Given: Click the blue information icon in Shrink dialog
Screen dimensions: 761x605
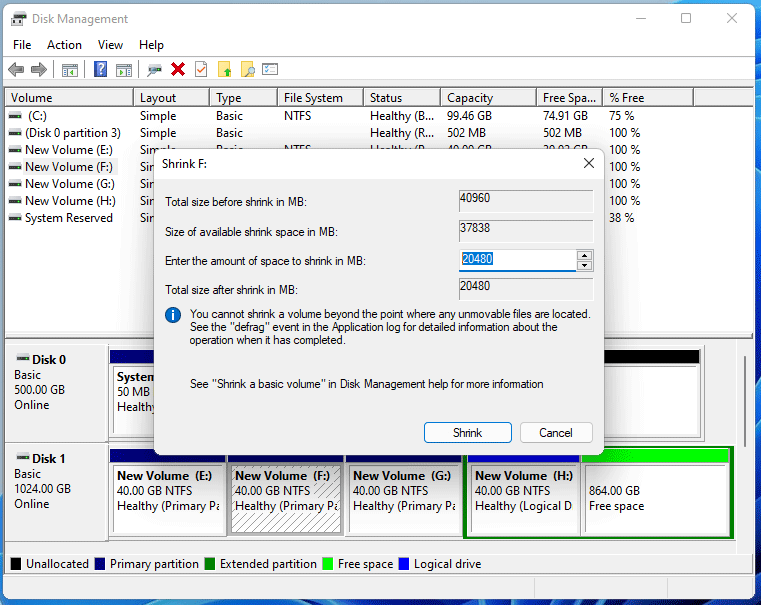Looking at the screenshot, I should (173, 315).
